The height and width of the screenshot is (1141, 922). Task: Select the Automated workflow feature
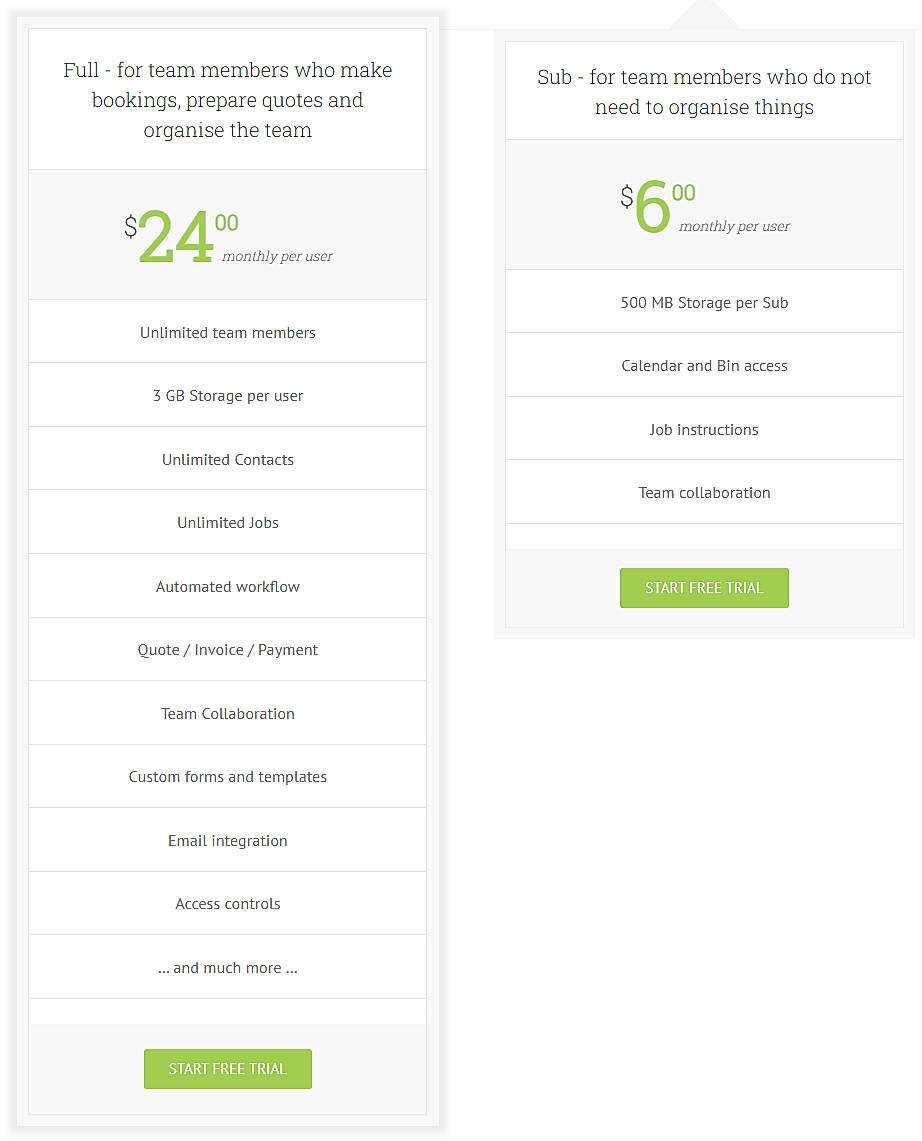(x=227, y=585)
